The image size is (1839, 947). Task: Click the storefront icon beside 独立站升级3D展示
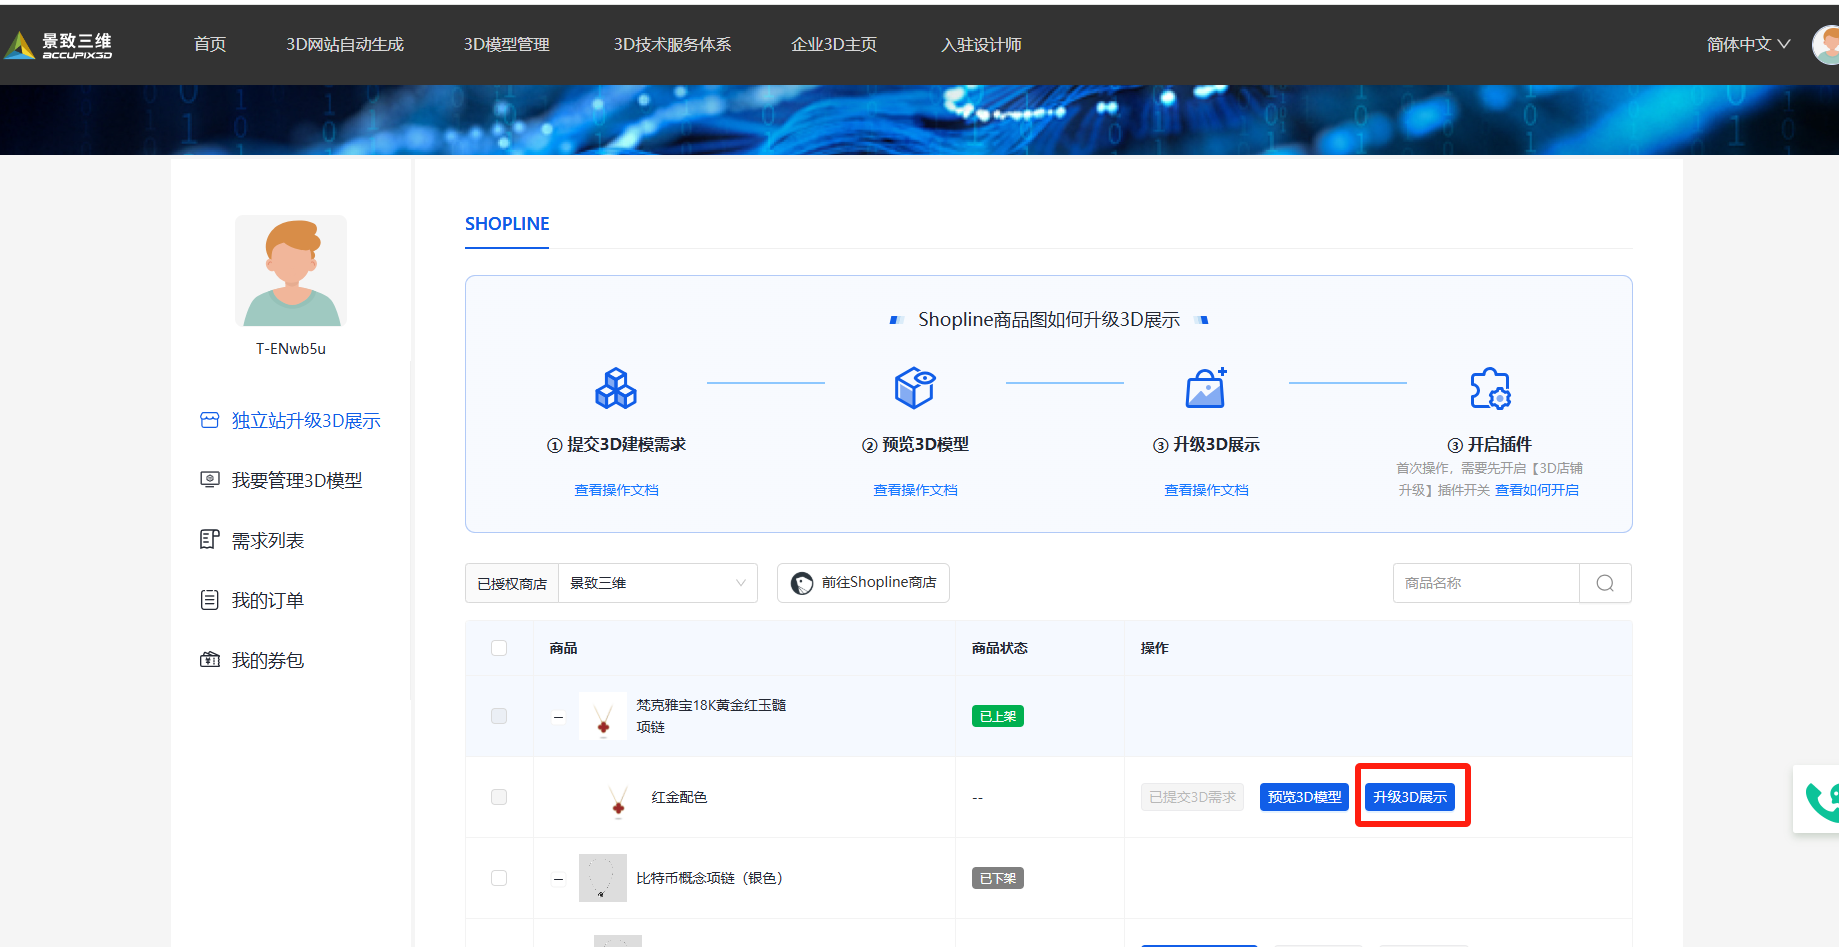209,420
